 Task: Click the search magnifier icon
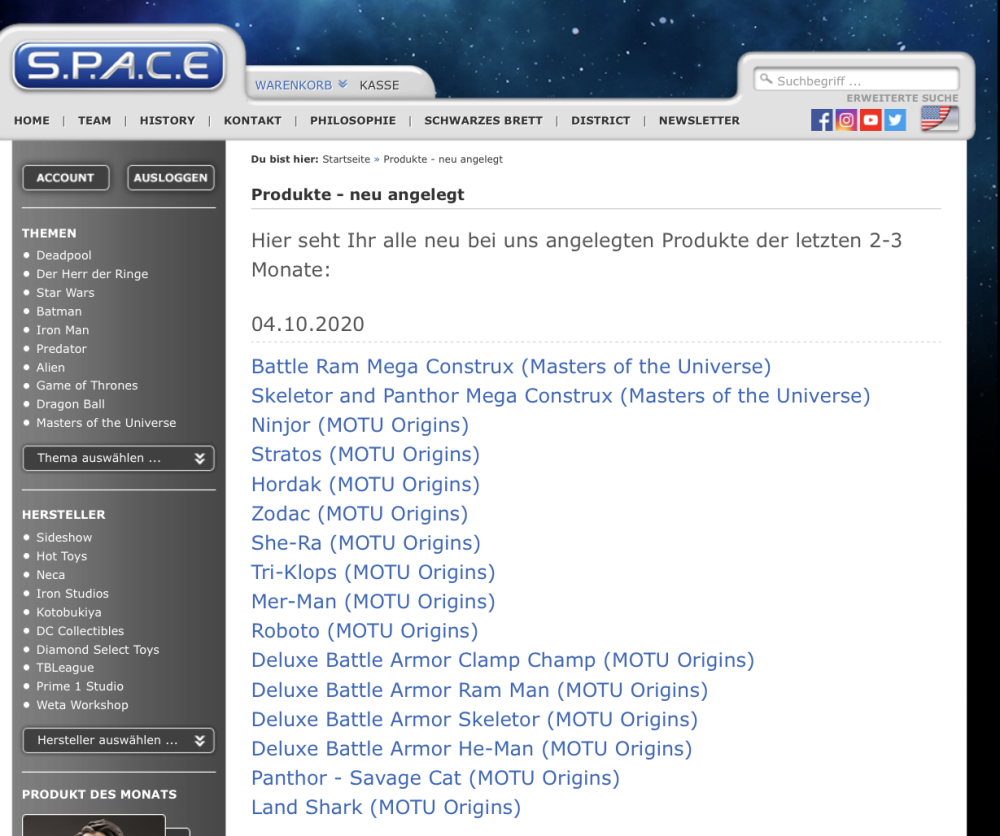(766, 79)
